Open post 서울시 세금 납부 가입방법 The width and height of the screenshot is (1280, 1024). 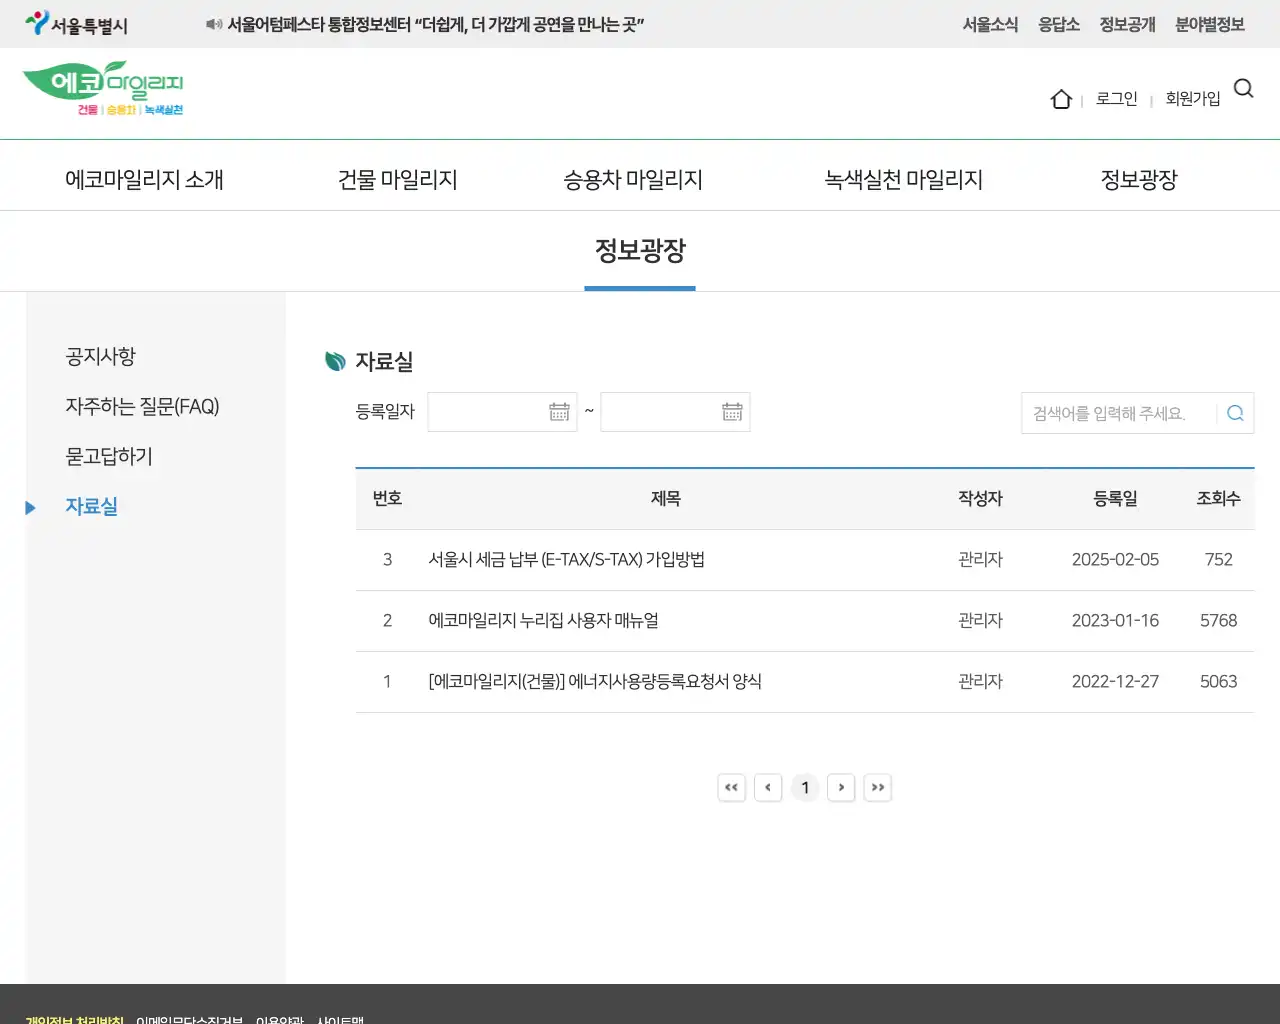(567, 560)
